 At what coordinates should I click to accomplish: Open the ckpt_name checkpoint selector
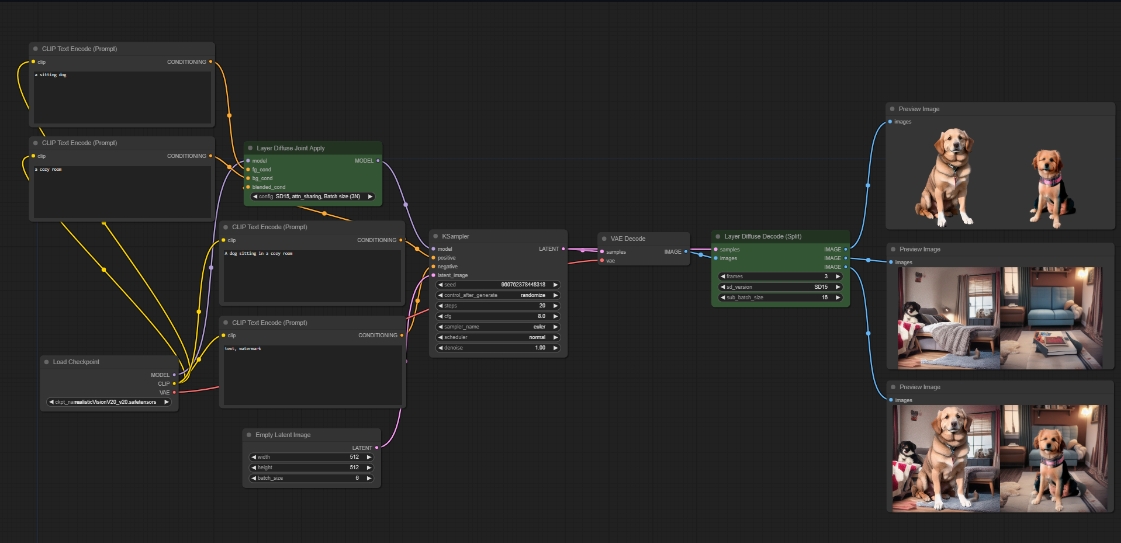tap(110, 402)
